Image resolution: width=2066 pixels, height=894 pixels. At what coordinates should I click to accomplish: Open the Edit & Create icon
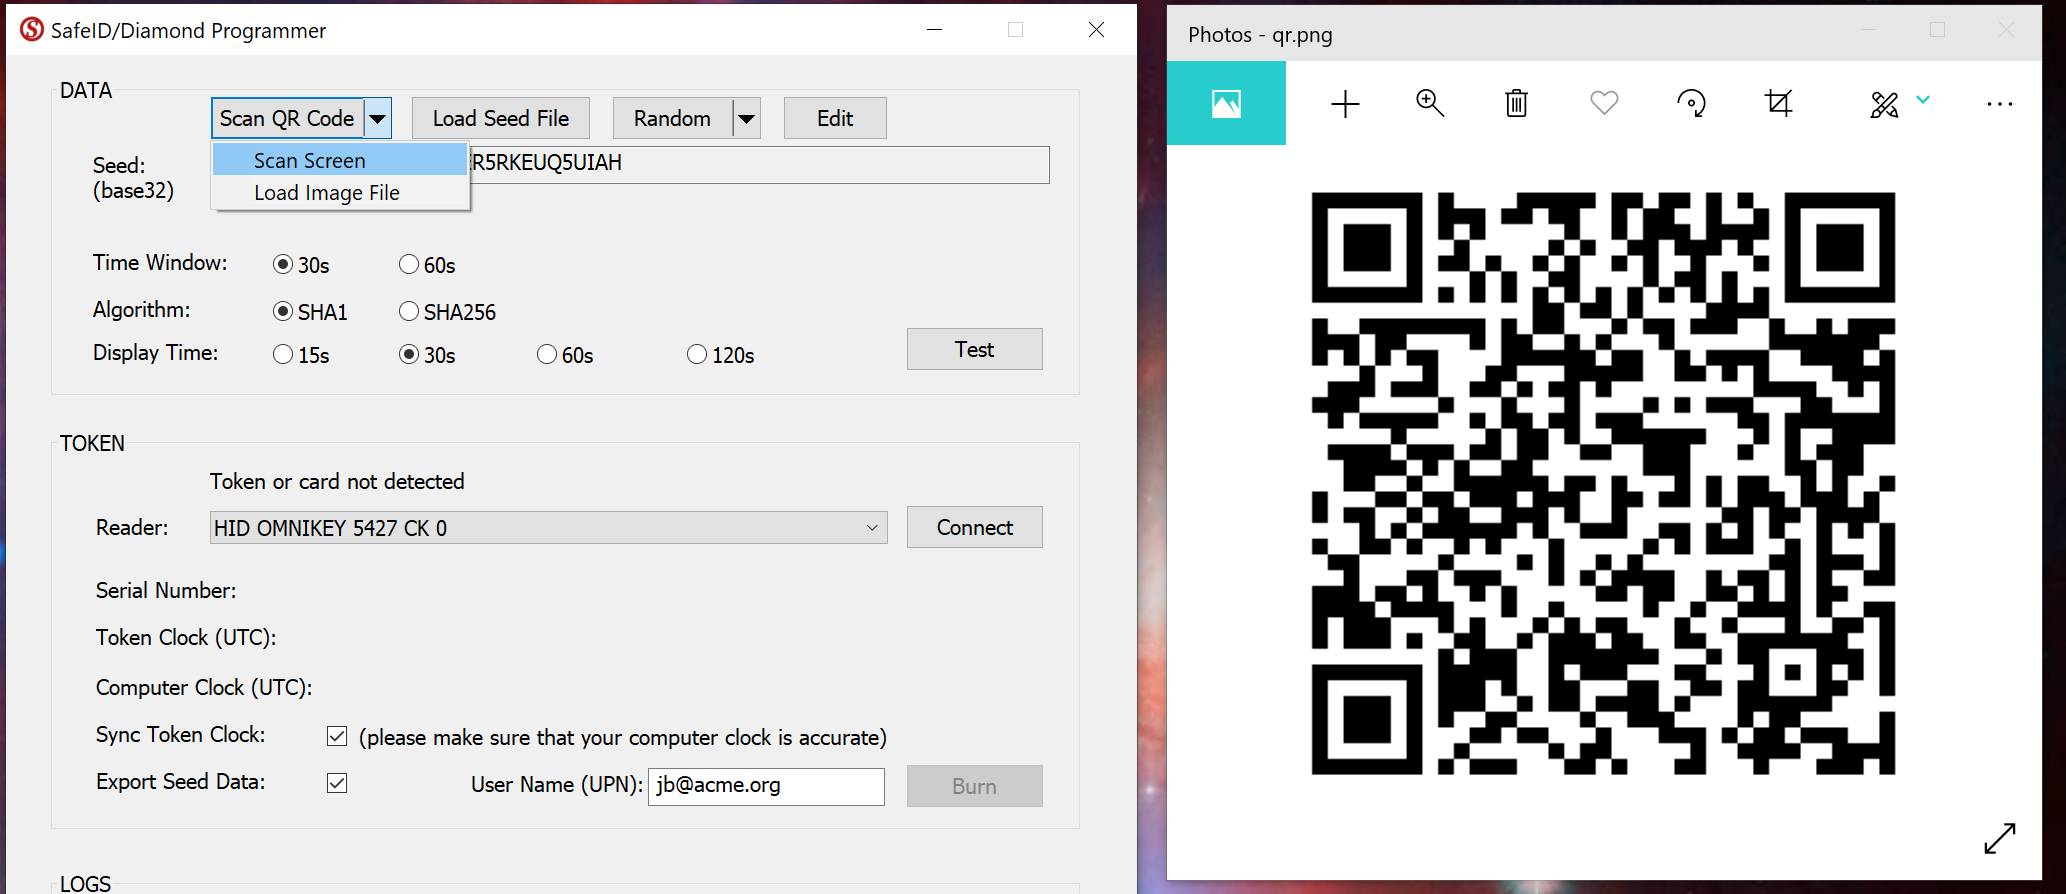coord(1885,104)
